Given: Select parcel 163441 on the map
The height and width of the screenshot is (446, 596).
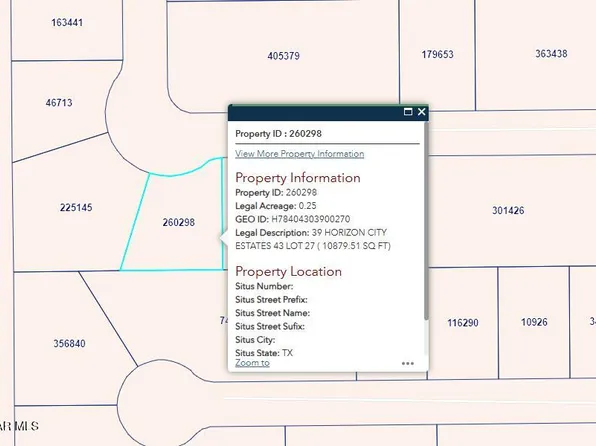Looking at the screenshot, I should [67, 22].
